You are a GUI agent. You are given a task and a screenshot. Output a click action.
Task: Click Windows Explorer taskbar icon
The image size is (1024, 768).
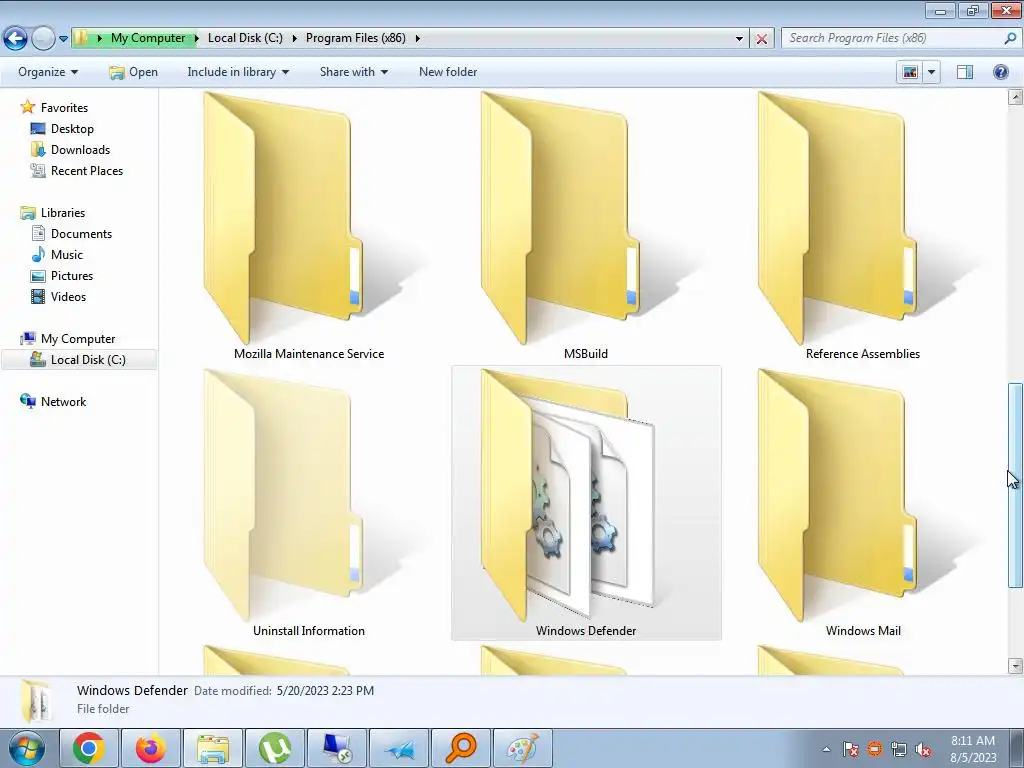tap(213, 748)
